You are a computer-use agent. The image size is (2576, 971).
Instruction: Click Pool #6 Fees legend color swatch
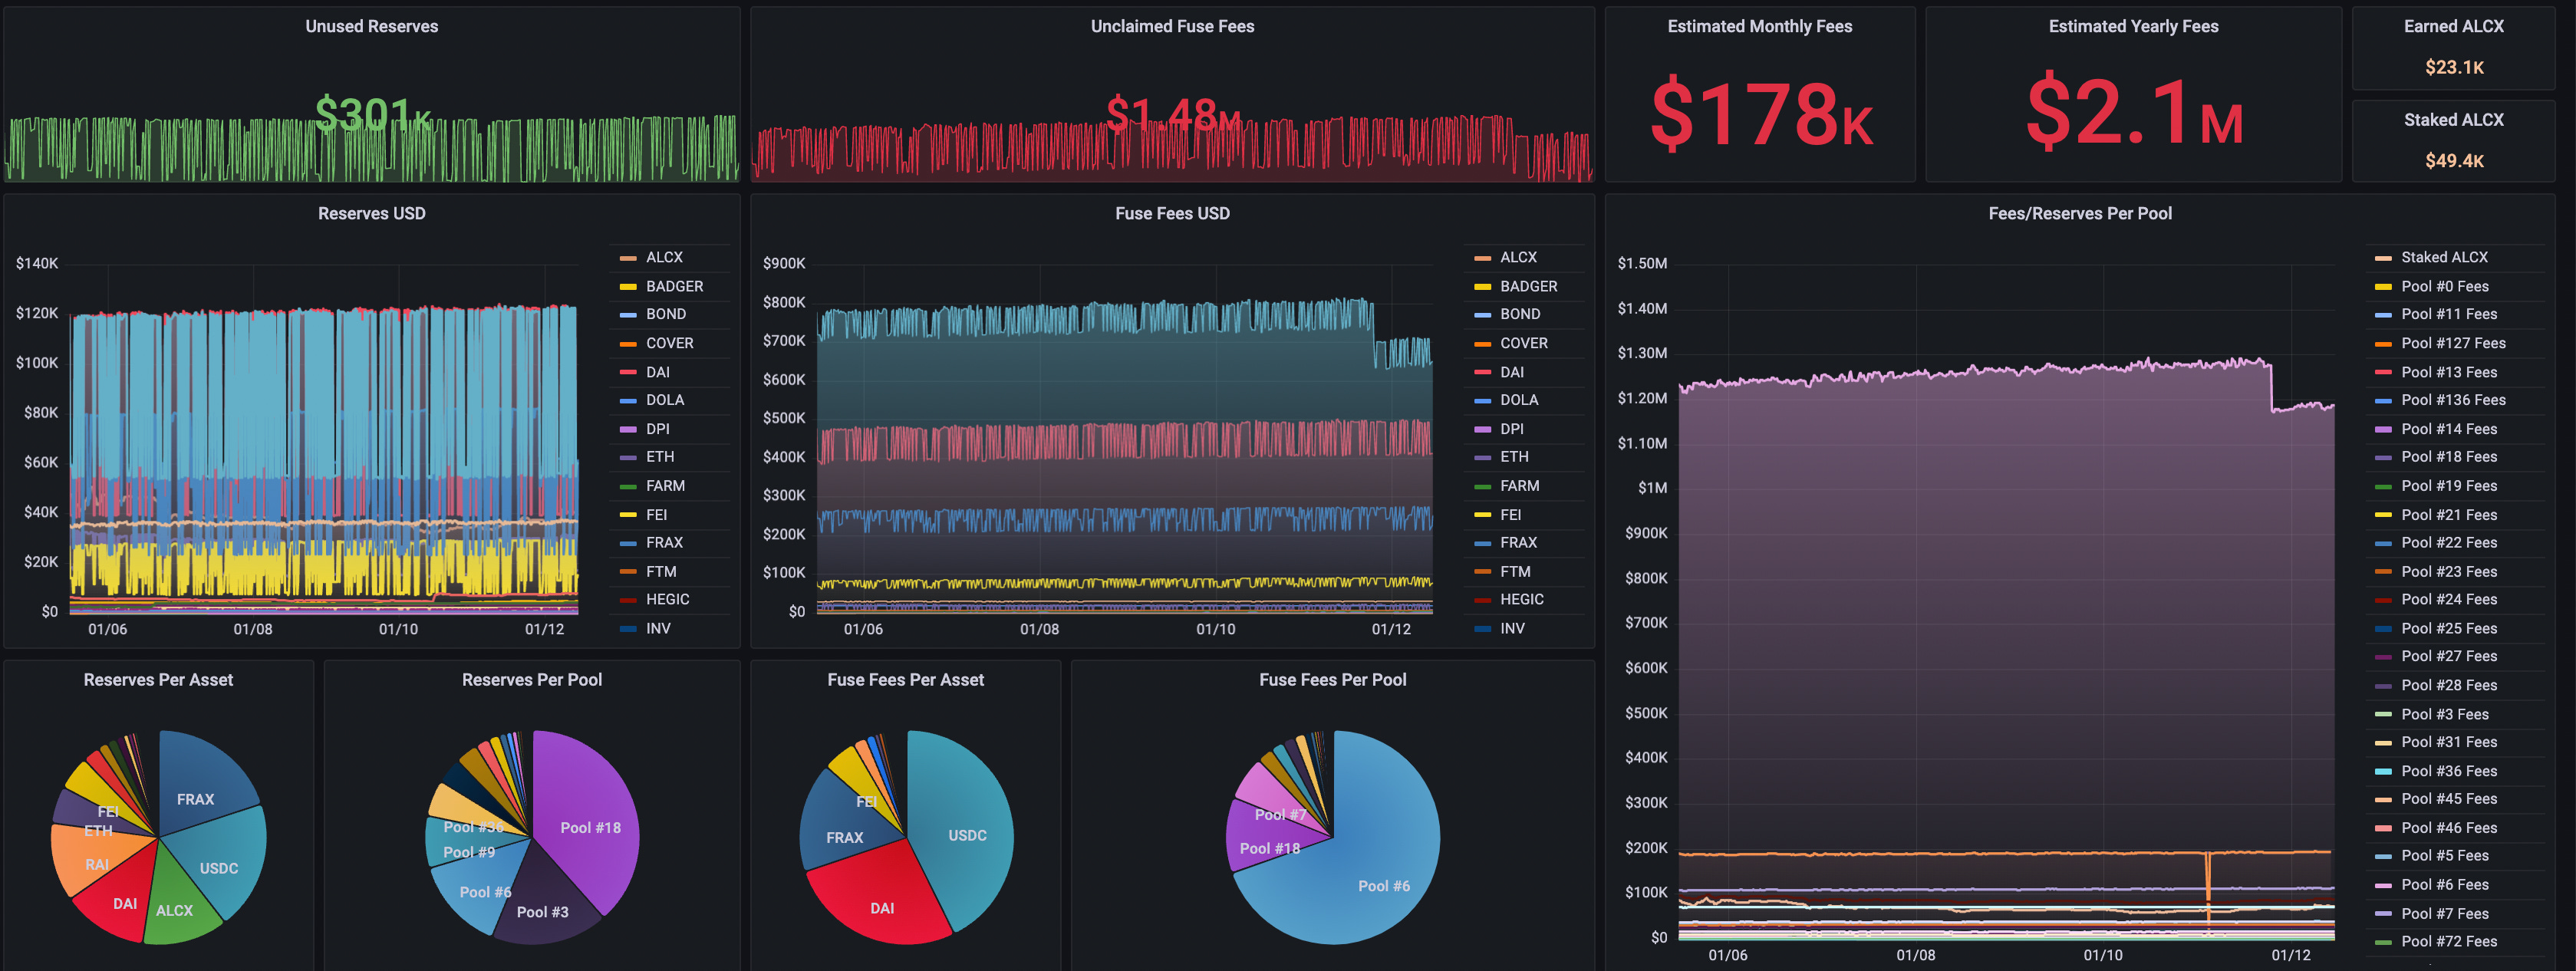click(2383, 885)
